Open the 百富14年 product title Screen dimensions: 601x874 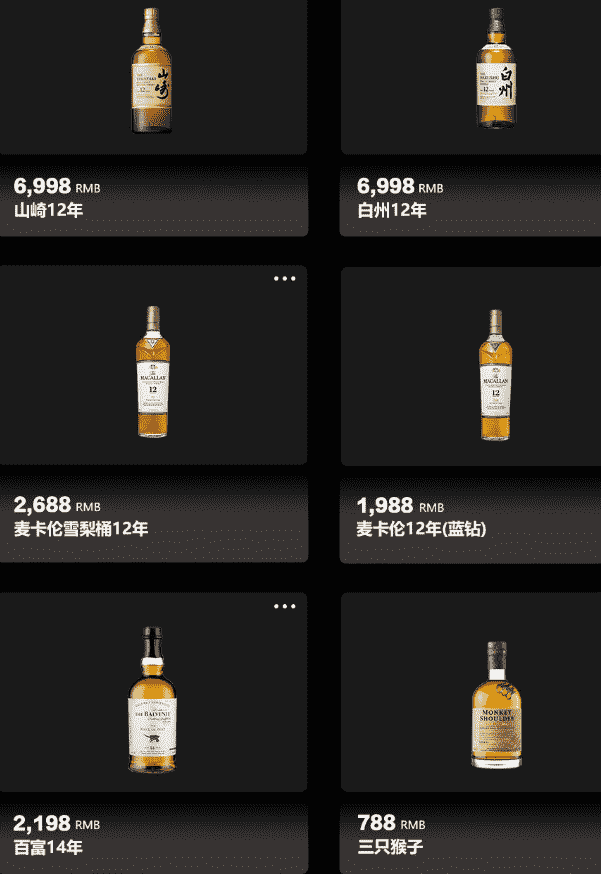point(48,847)
